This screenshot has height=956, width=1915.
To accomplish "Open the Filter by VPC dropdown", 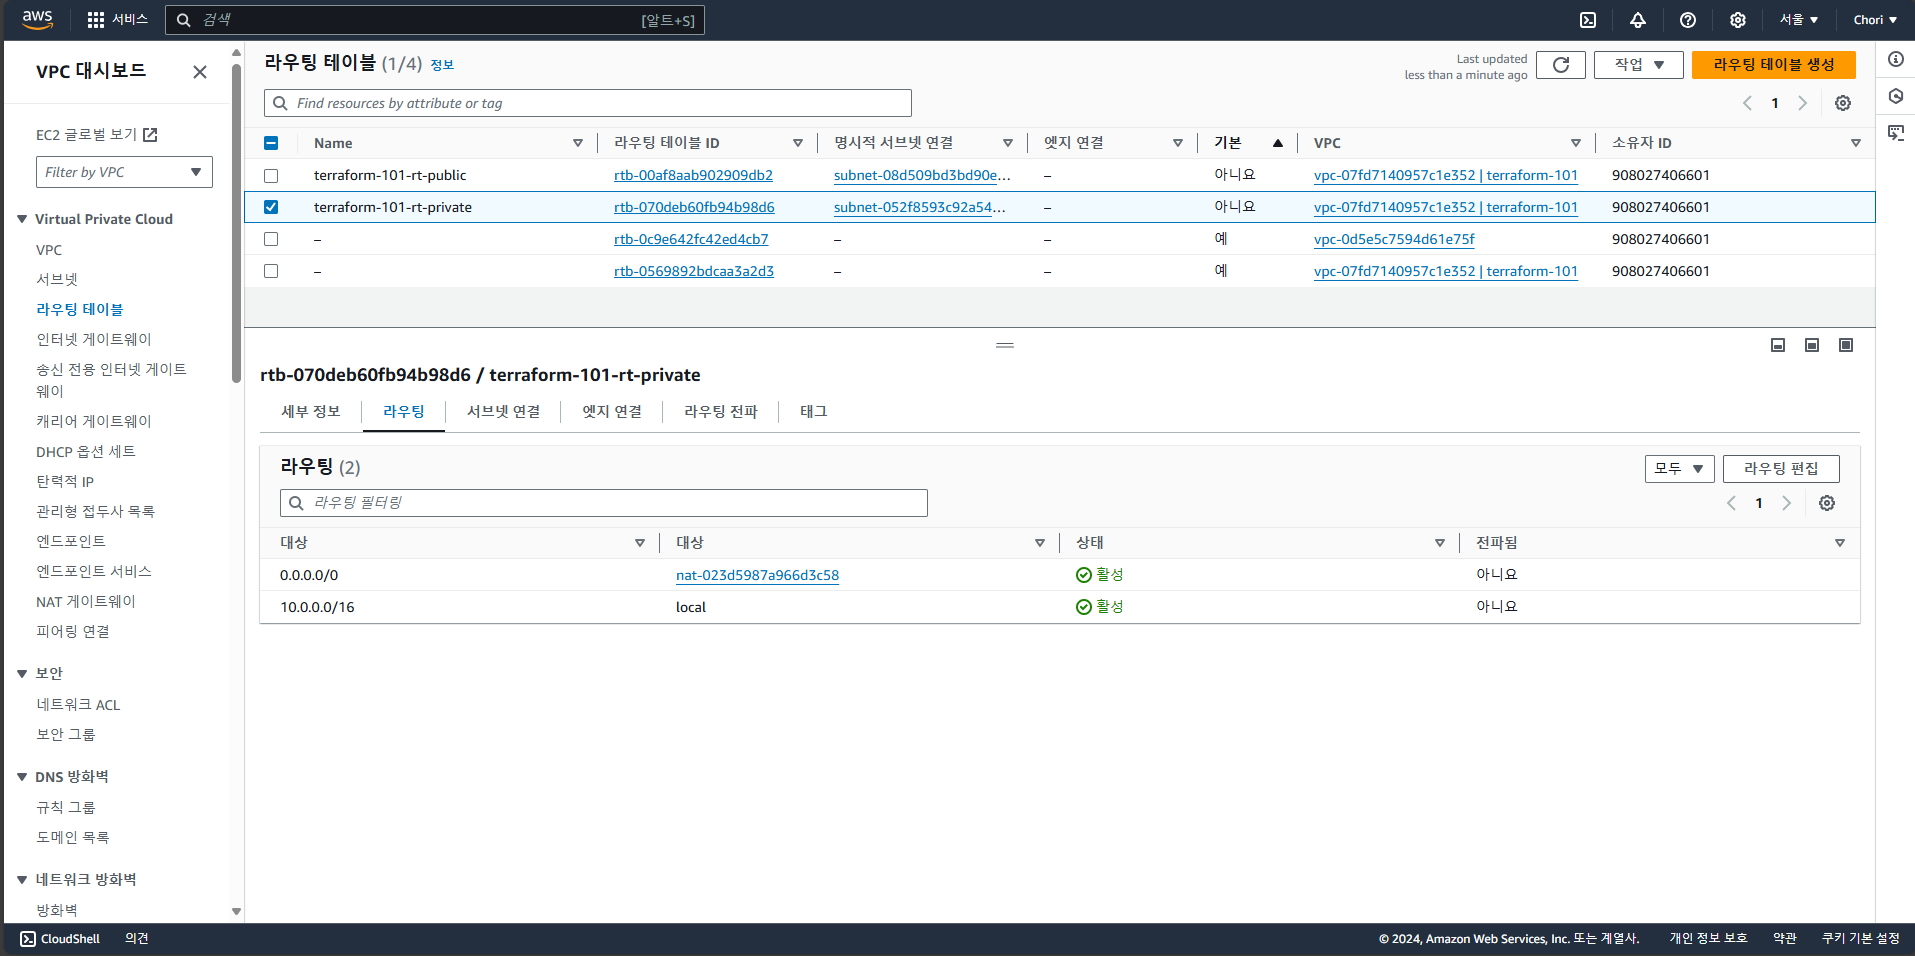I will pyautogui.click(x=124, y=172).
